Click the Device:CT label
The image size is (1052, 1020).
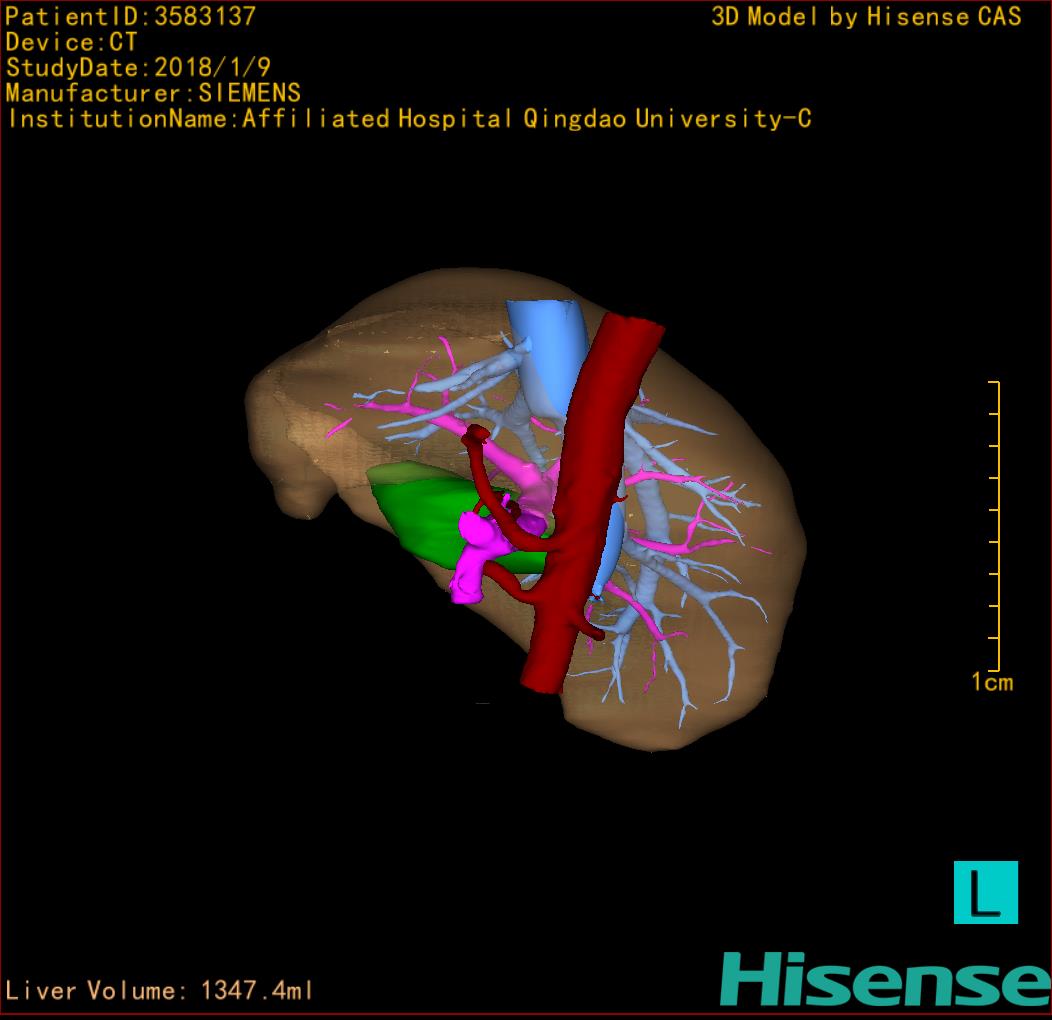(x=71, y=42)
